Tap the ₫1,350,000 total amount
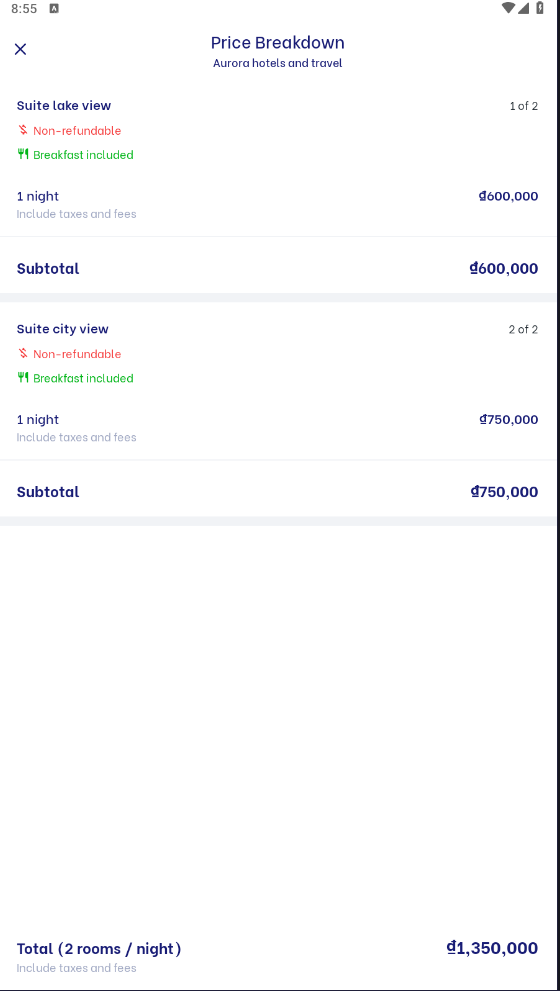Image resolution: width=560 pixels, height=991 pixels. pos(492,948)
